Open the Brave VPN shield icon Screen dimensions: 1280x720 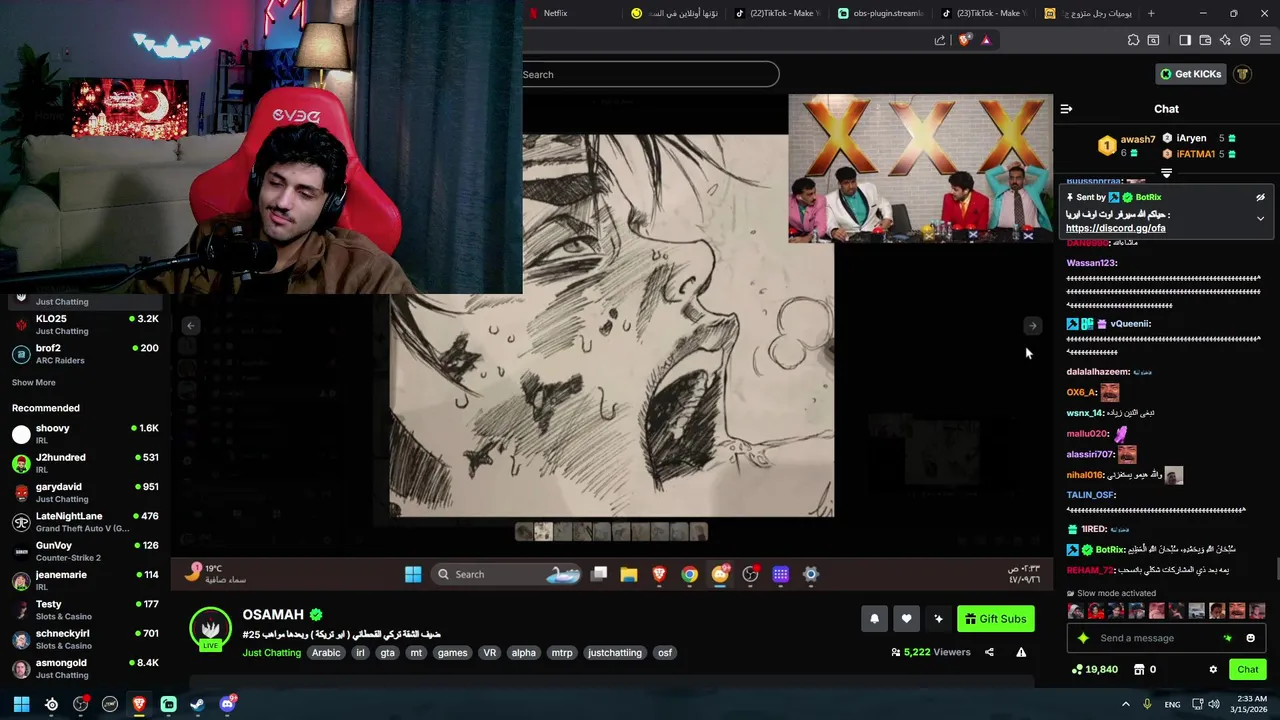pyautogui.click(x=1245, y=40)
